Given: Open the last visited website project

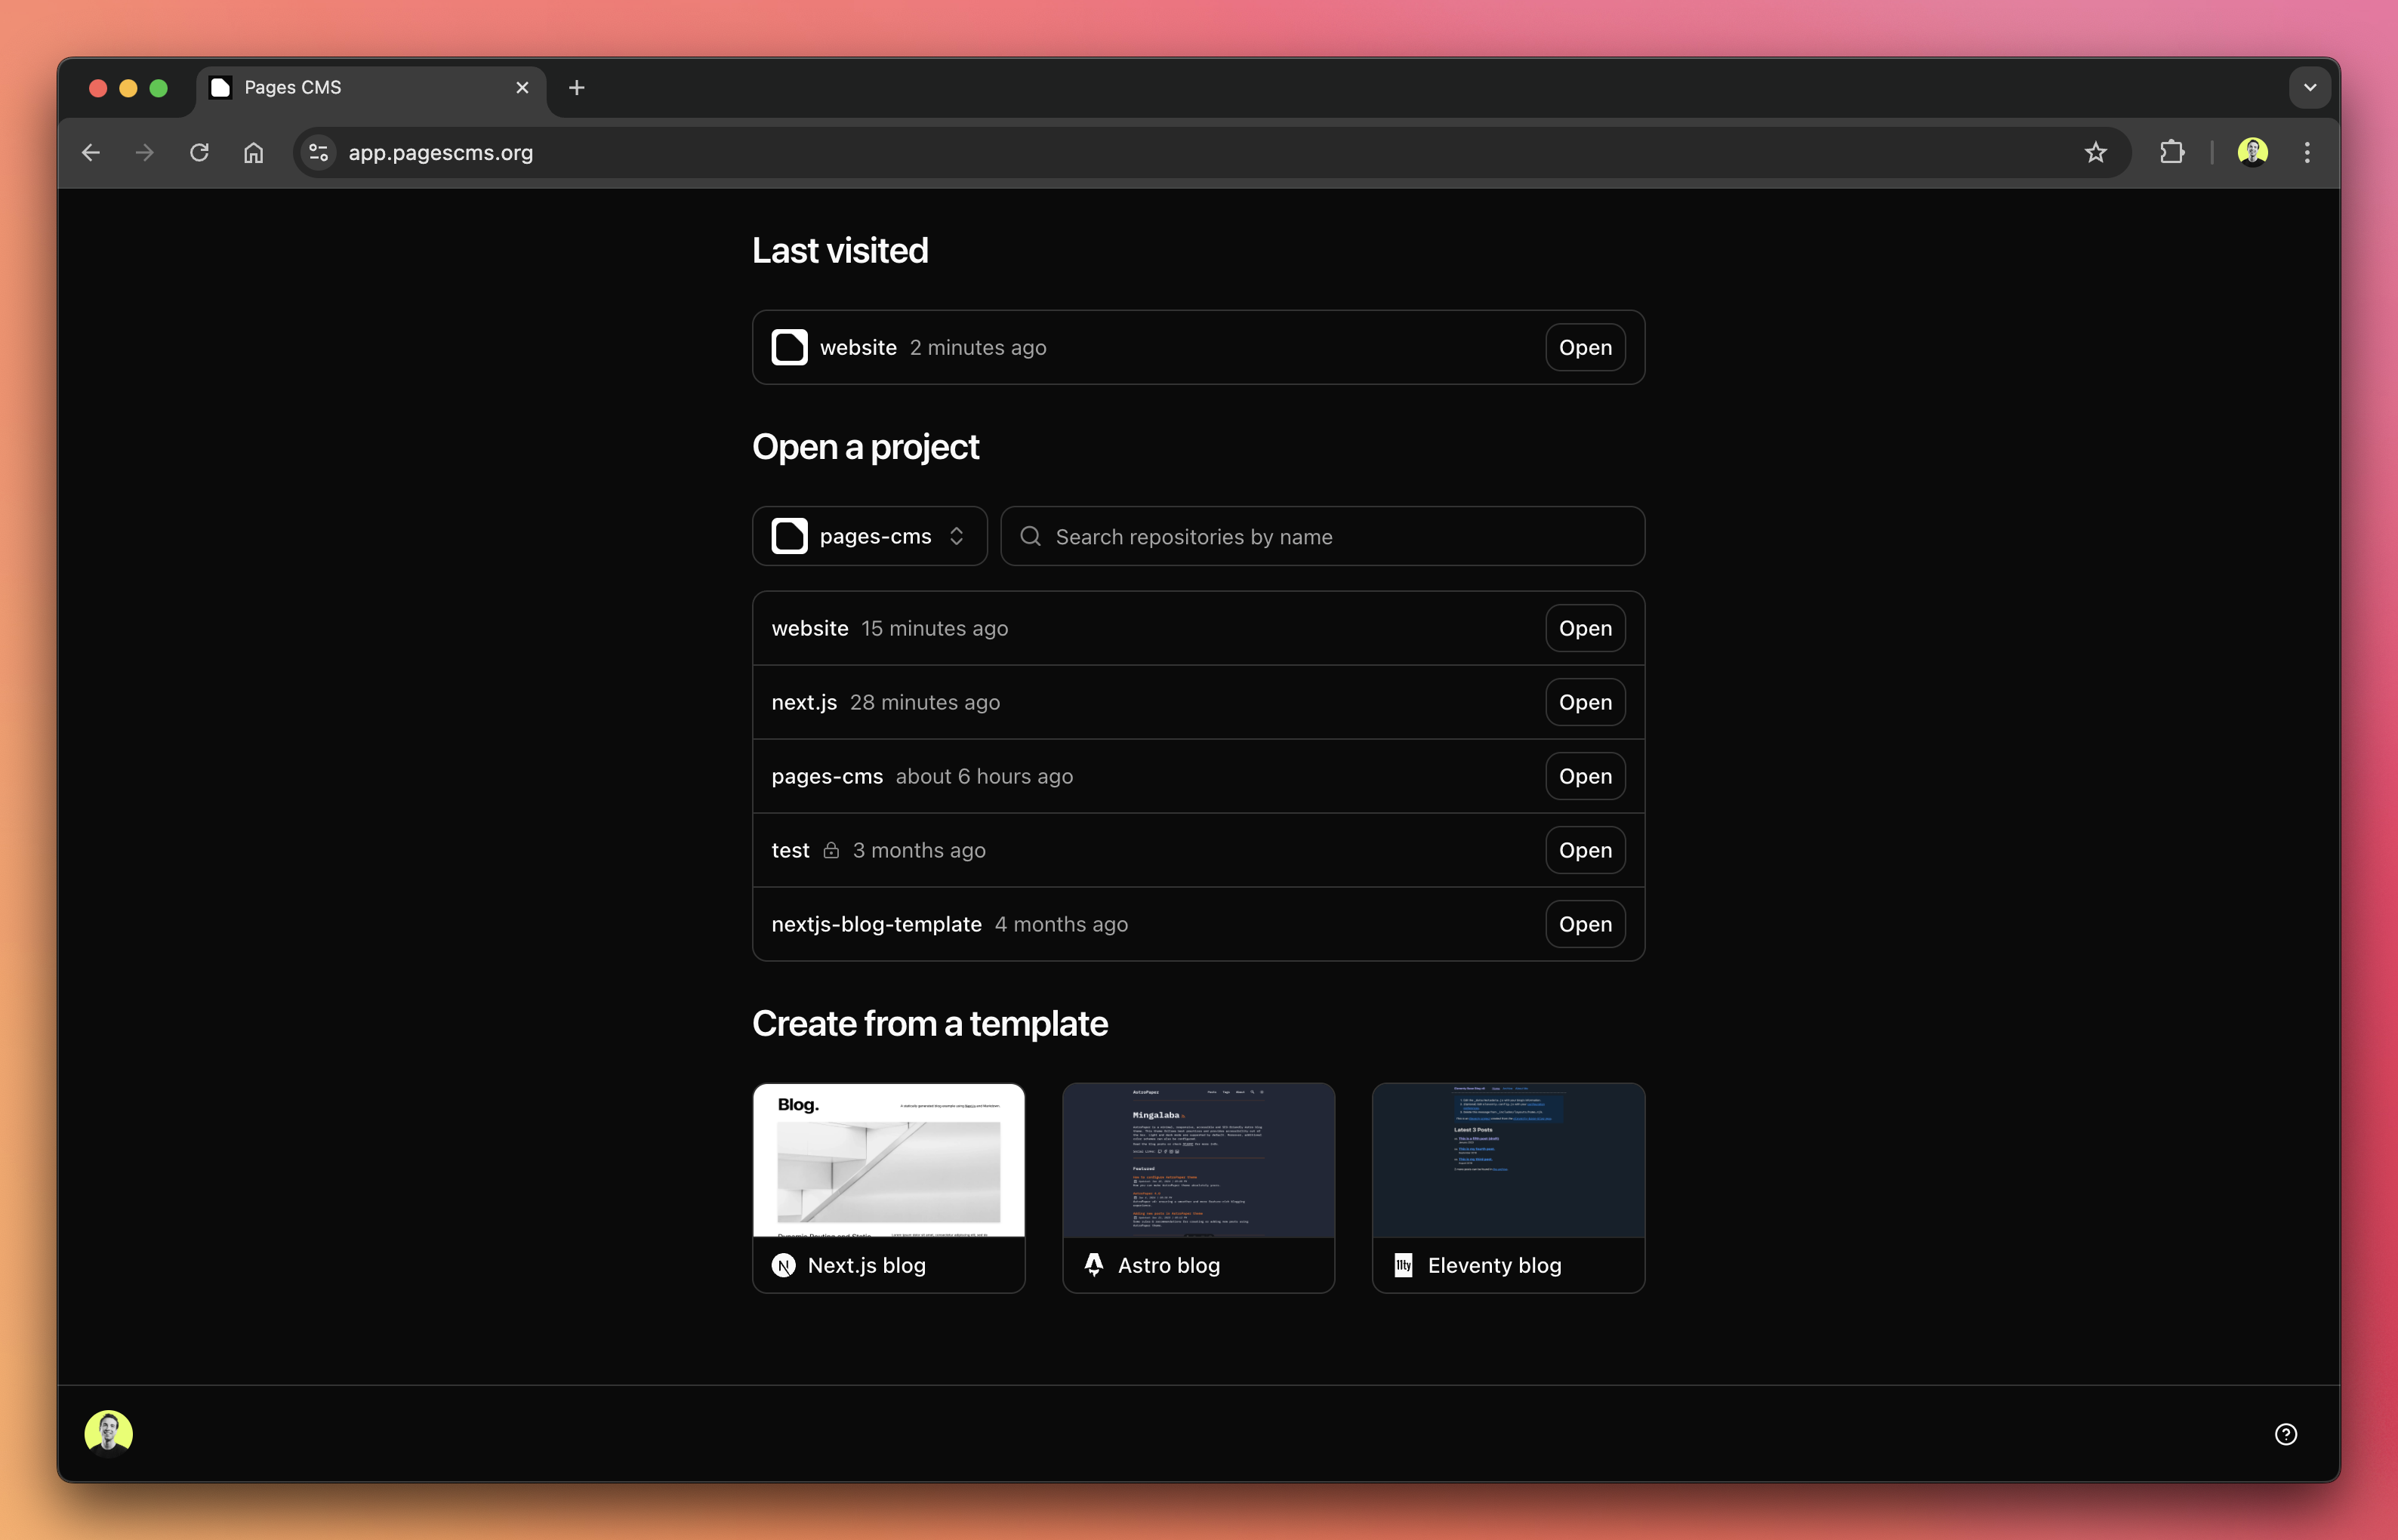Looking at the screenshot, I should click(1584, 347).
